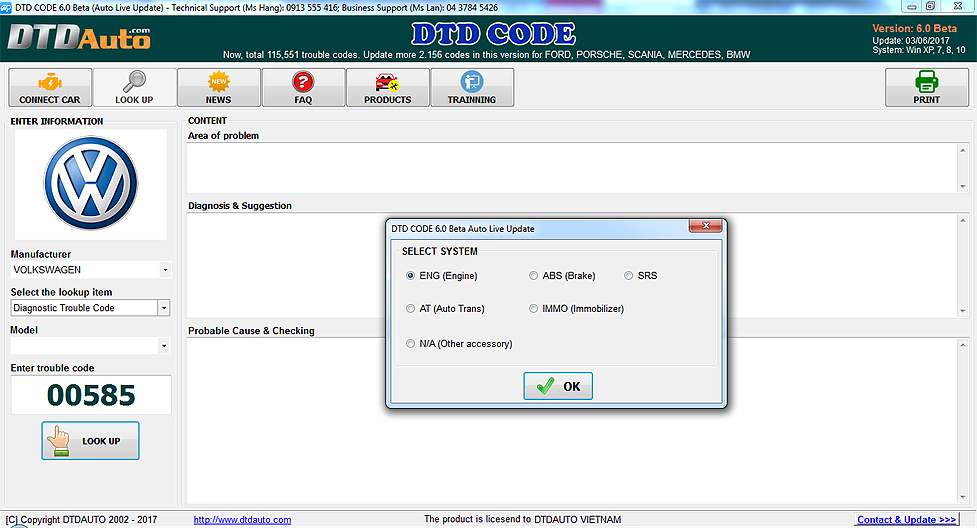
Task: Open the Contact & Update >>> link
Action: [906, 520]
